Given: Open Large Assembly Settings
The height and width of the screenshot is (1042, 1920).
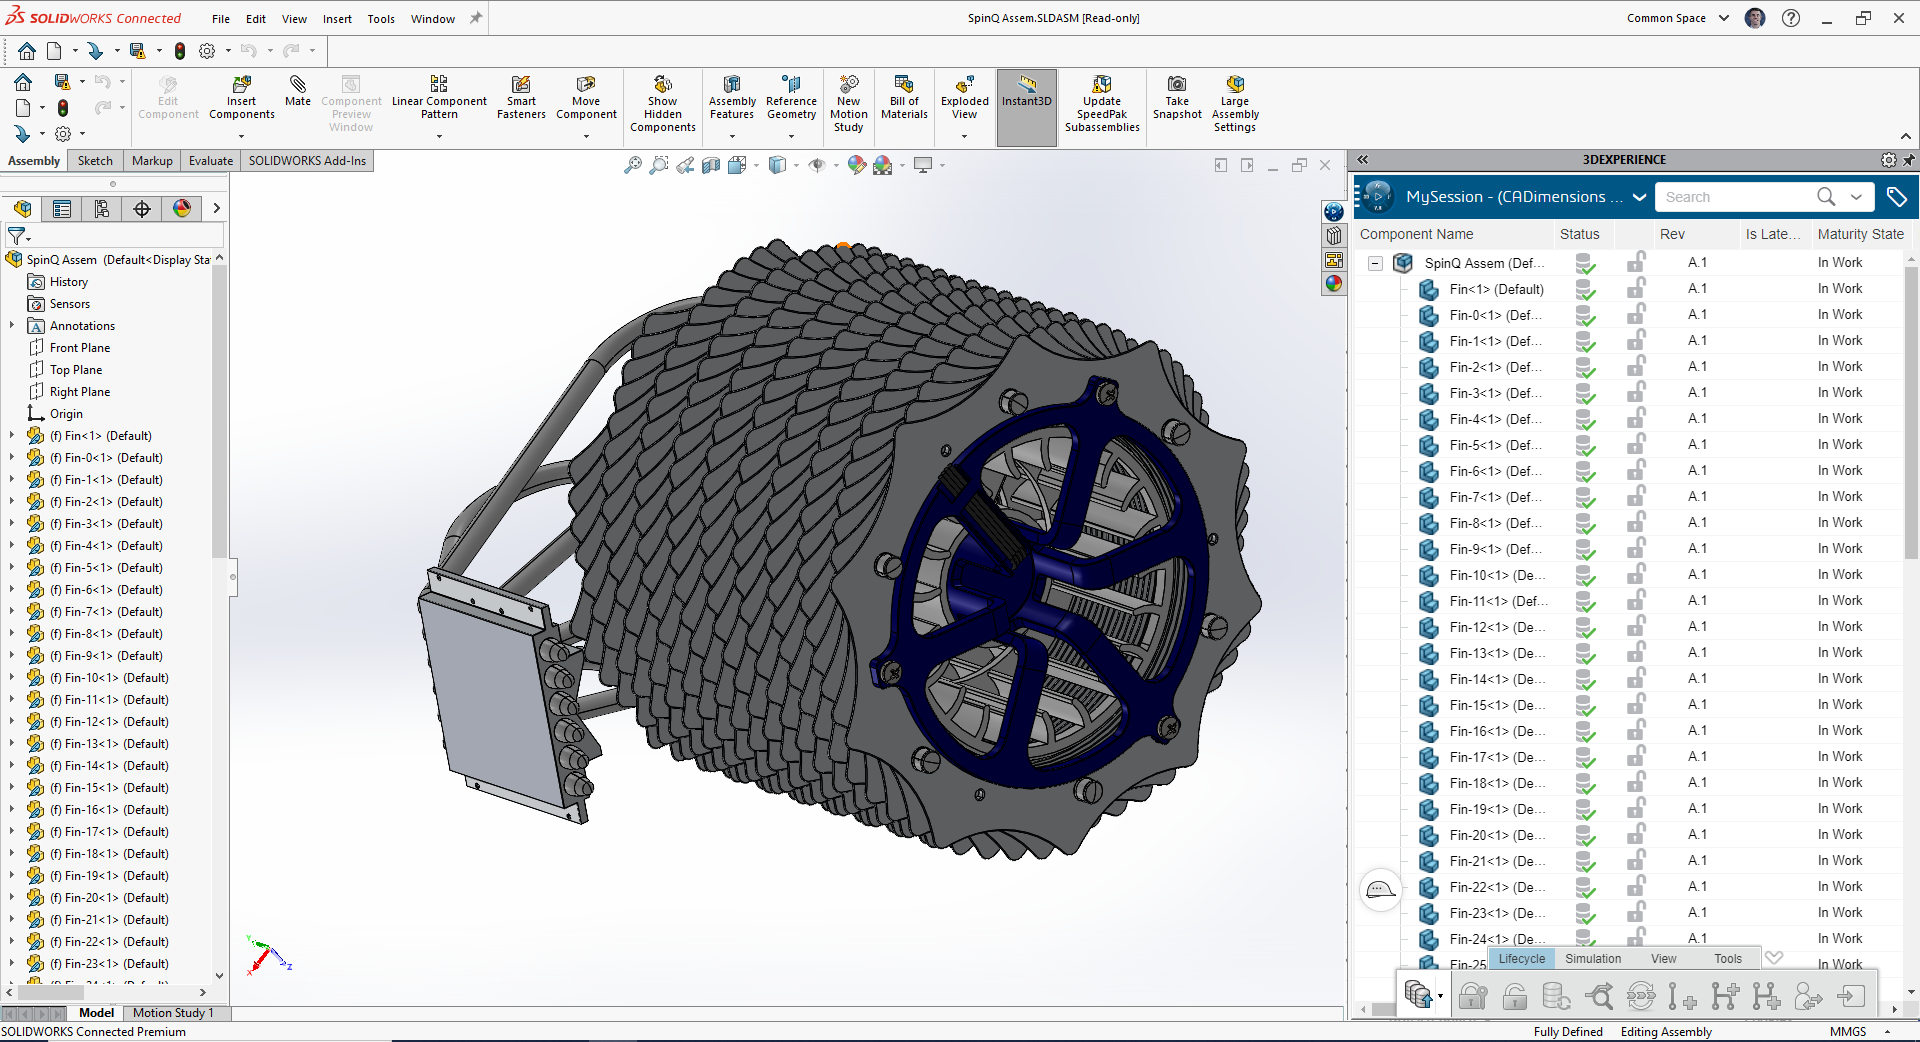Looking at the screenshot, I should 1235,85.
